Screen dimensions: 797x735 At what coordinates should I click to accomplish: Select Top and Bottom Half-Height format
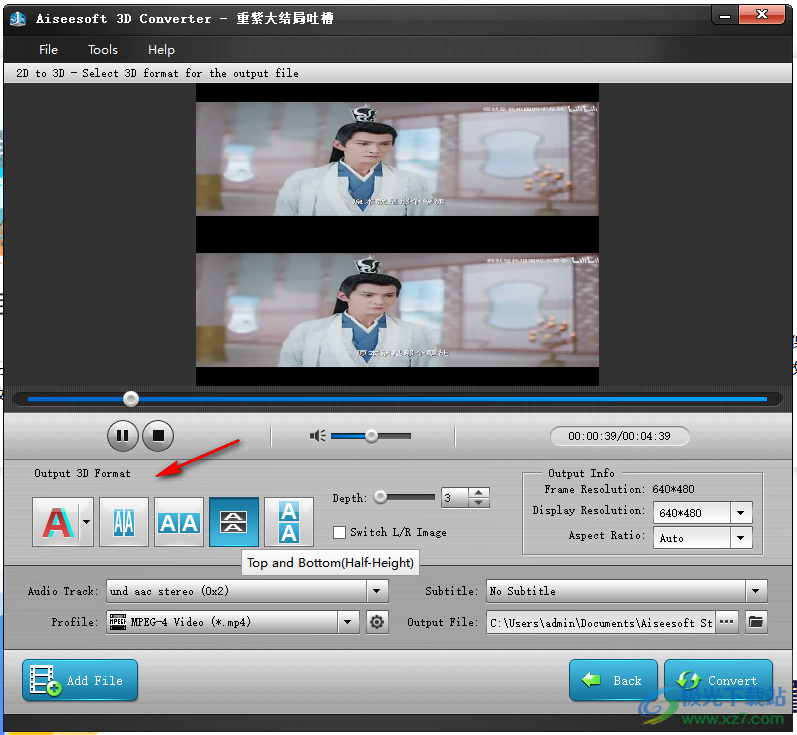tap(234, 522)
